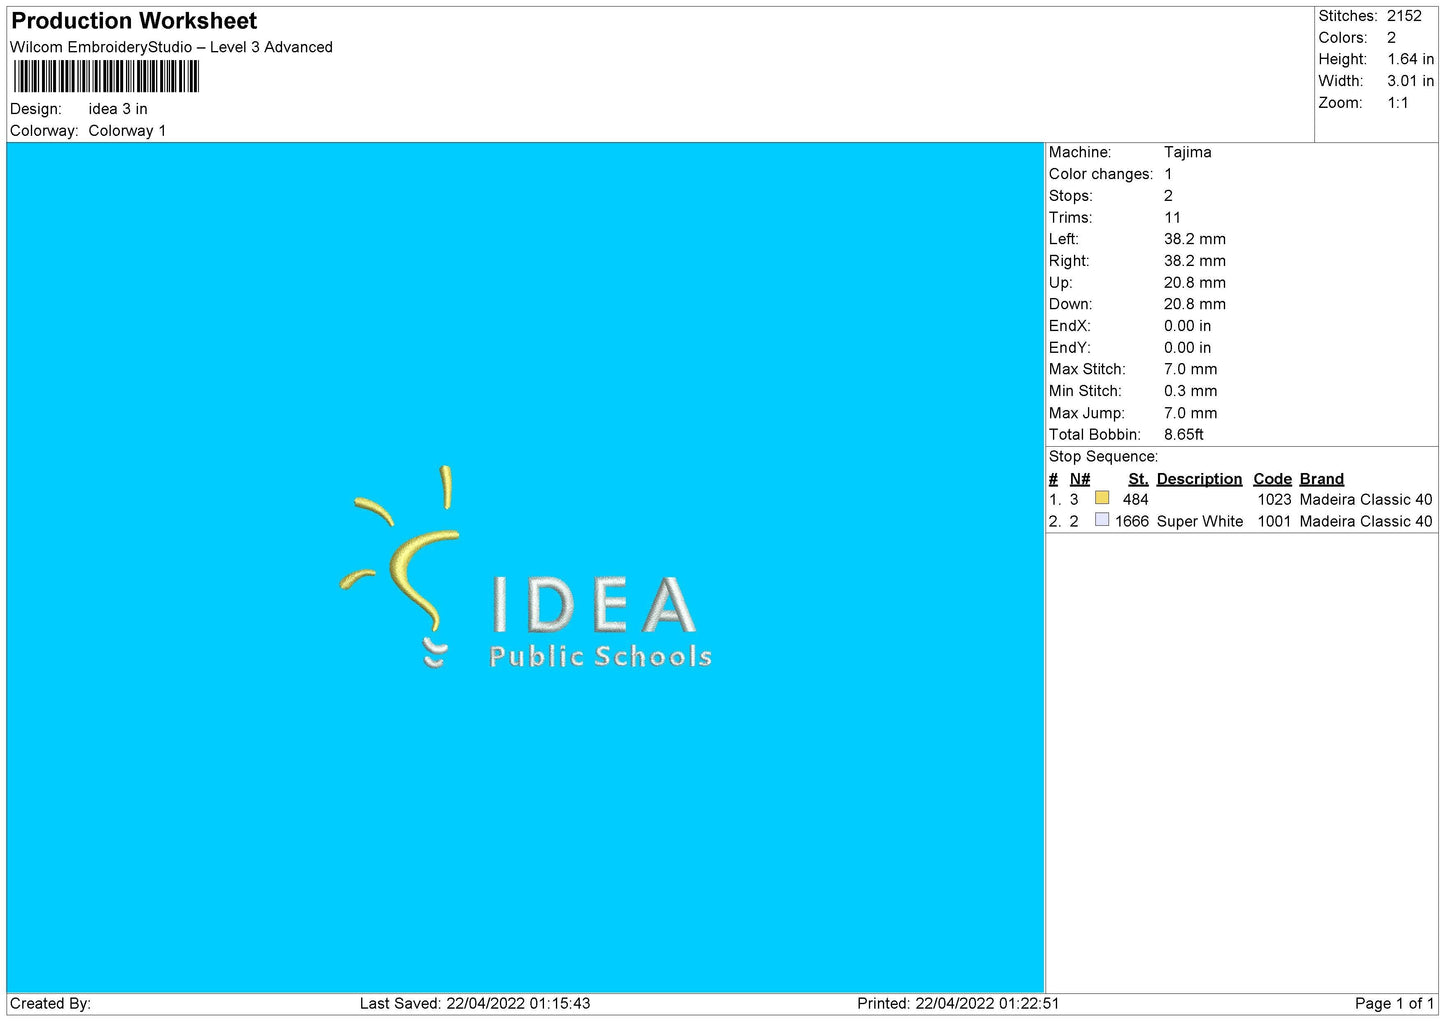Select 'Madeira Classic 40' in row 1
Viewport: 1445px width, 1021px height.
1366,500
